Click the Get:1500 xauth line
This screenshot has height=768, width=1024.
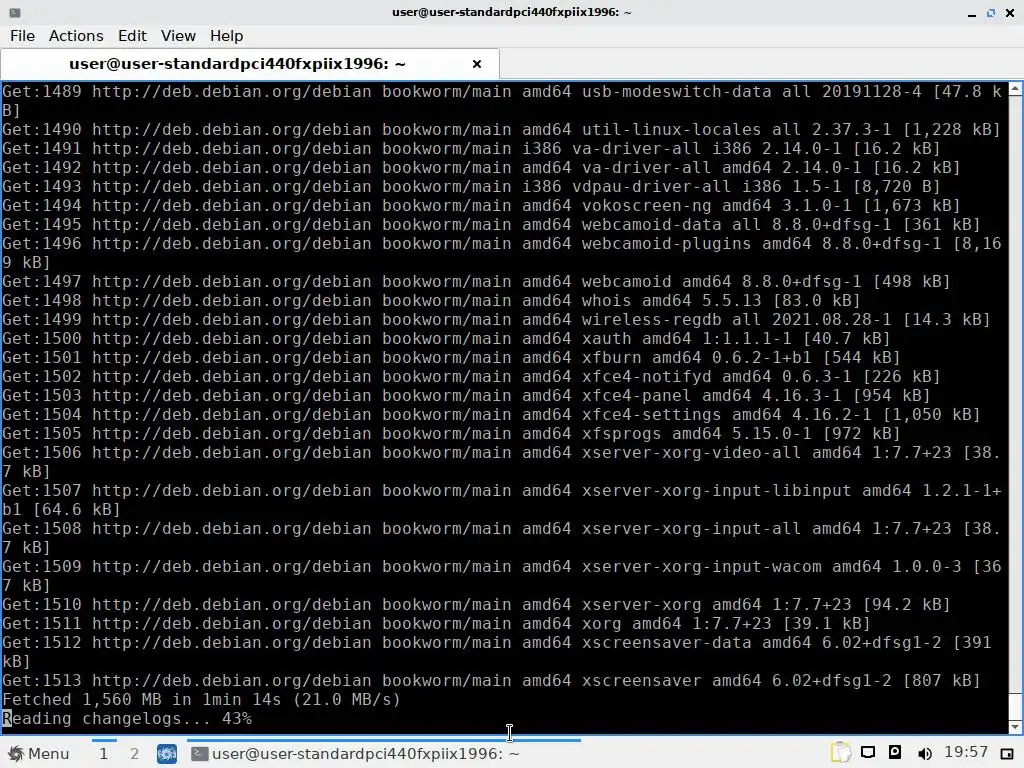click(446, 338)
